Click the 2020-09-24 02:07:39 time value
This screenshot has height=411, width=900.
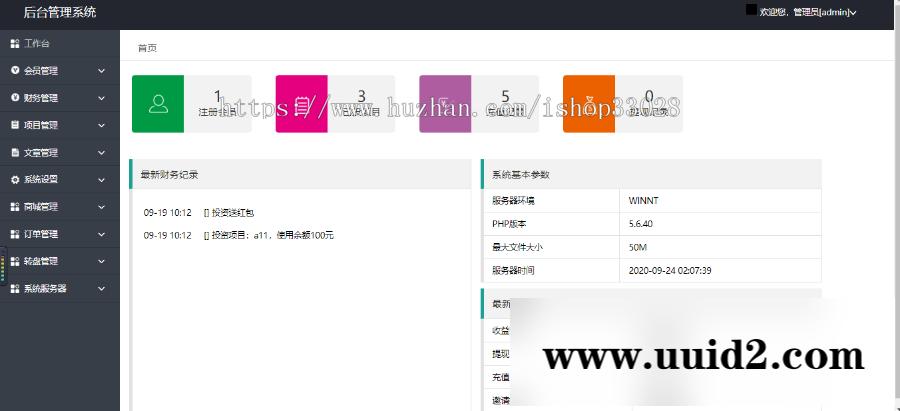click(670, 270)
